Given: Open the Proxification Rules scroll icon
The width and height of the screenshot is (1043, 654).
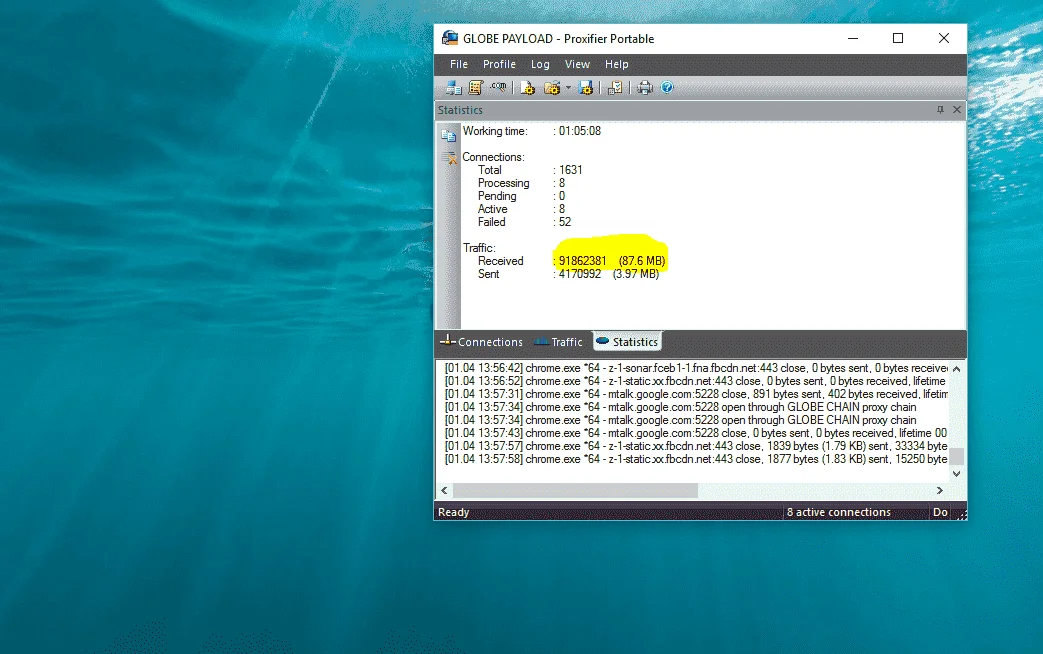Looking at the screenshot, I should click(x=476, y=88).
